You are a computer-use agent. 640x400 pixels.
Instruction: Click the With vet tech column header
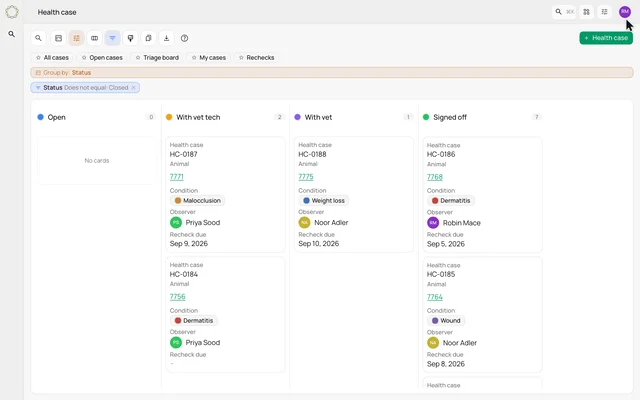click(198, 117)
